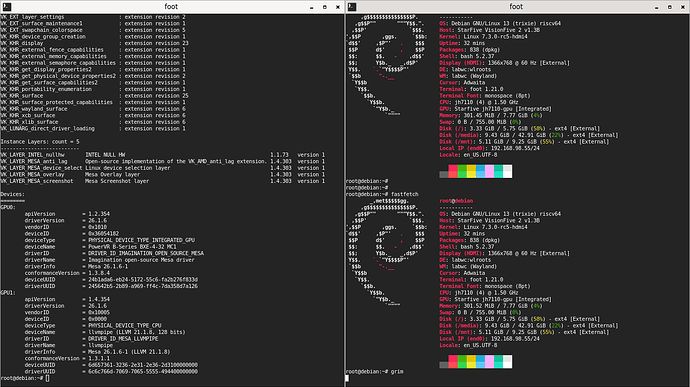Click the 'vendorID = 0x10005' line

point(67,313)
